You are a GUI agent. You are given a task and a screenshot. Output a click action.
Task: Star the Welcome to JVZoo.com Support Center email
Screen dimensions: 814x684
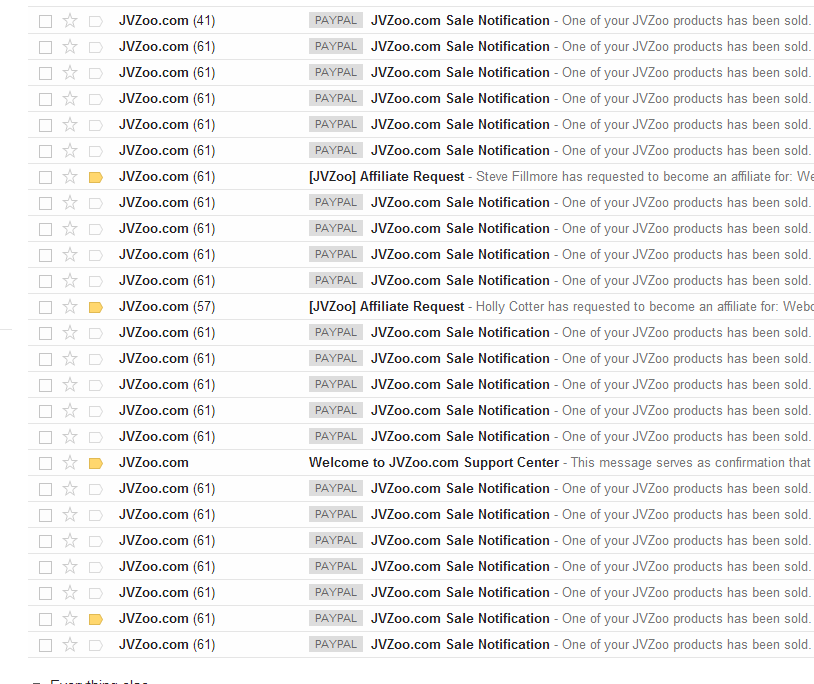pos(70,463)
